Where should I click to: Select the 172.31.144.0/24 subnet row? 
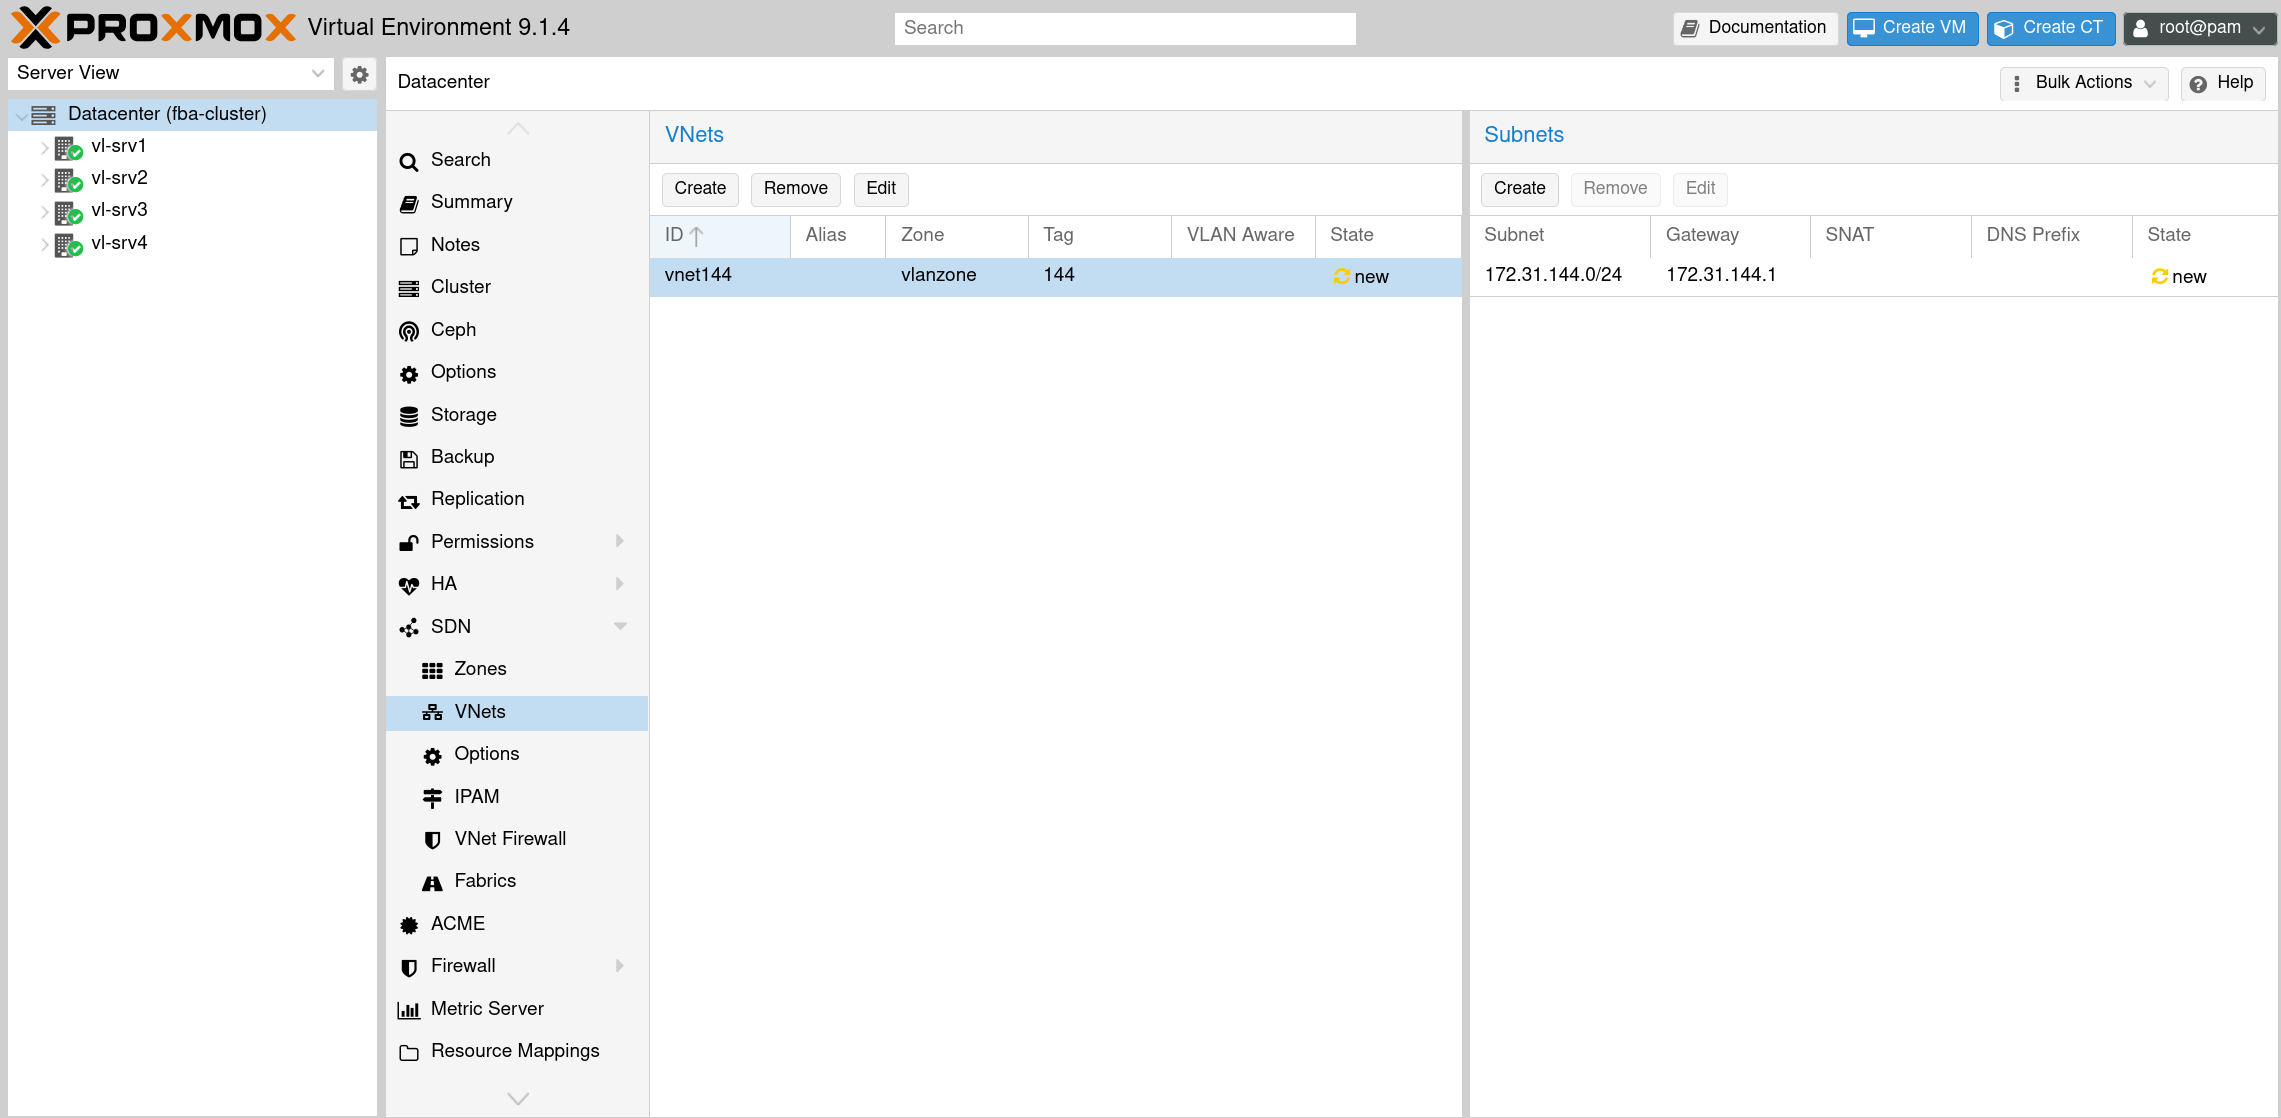pyautogui.click(x=1873, y=277)
